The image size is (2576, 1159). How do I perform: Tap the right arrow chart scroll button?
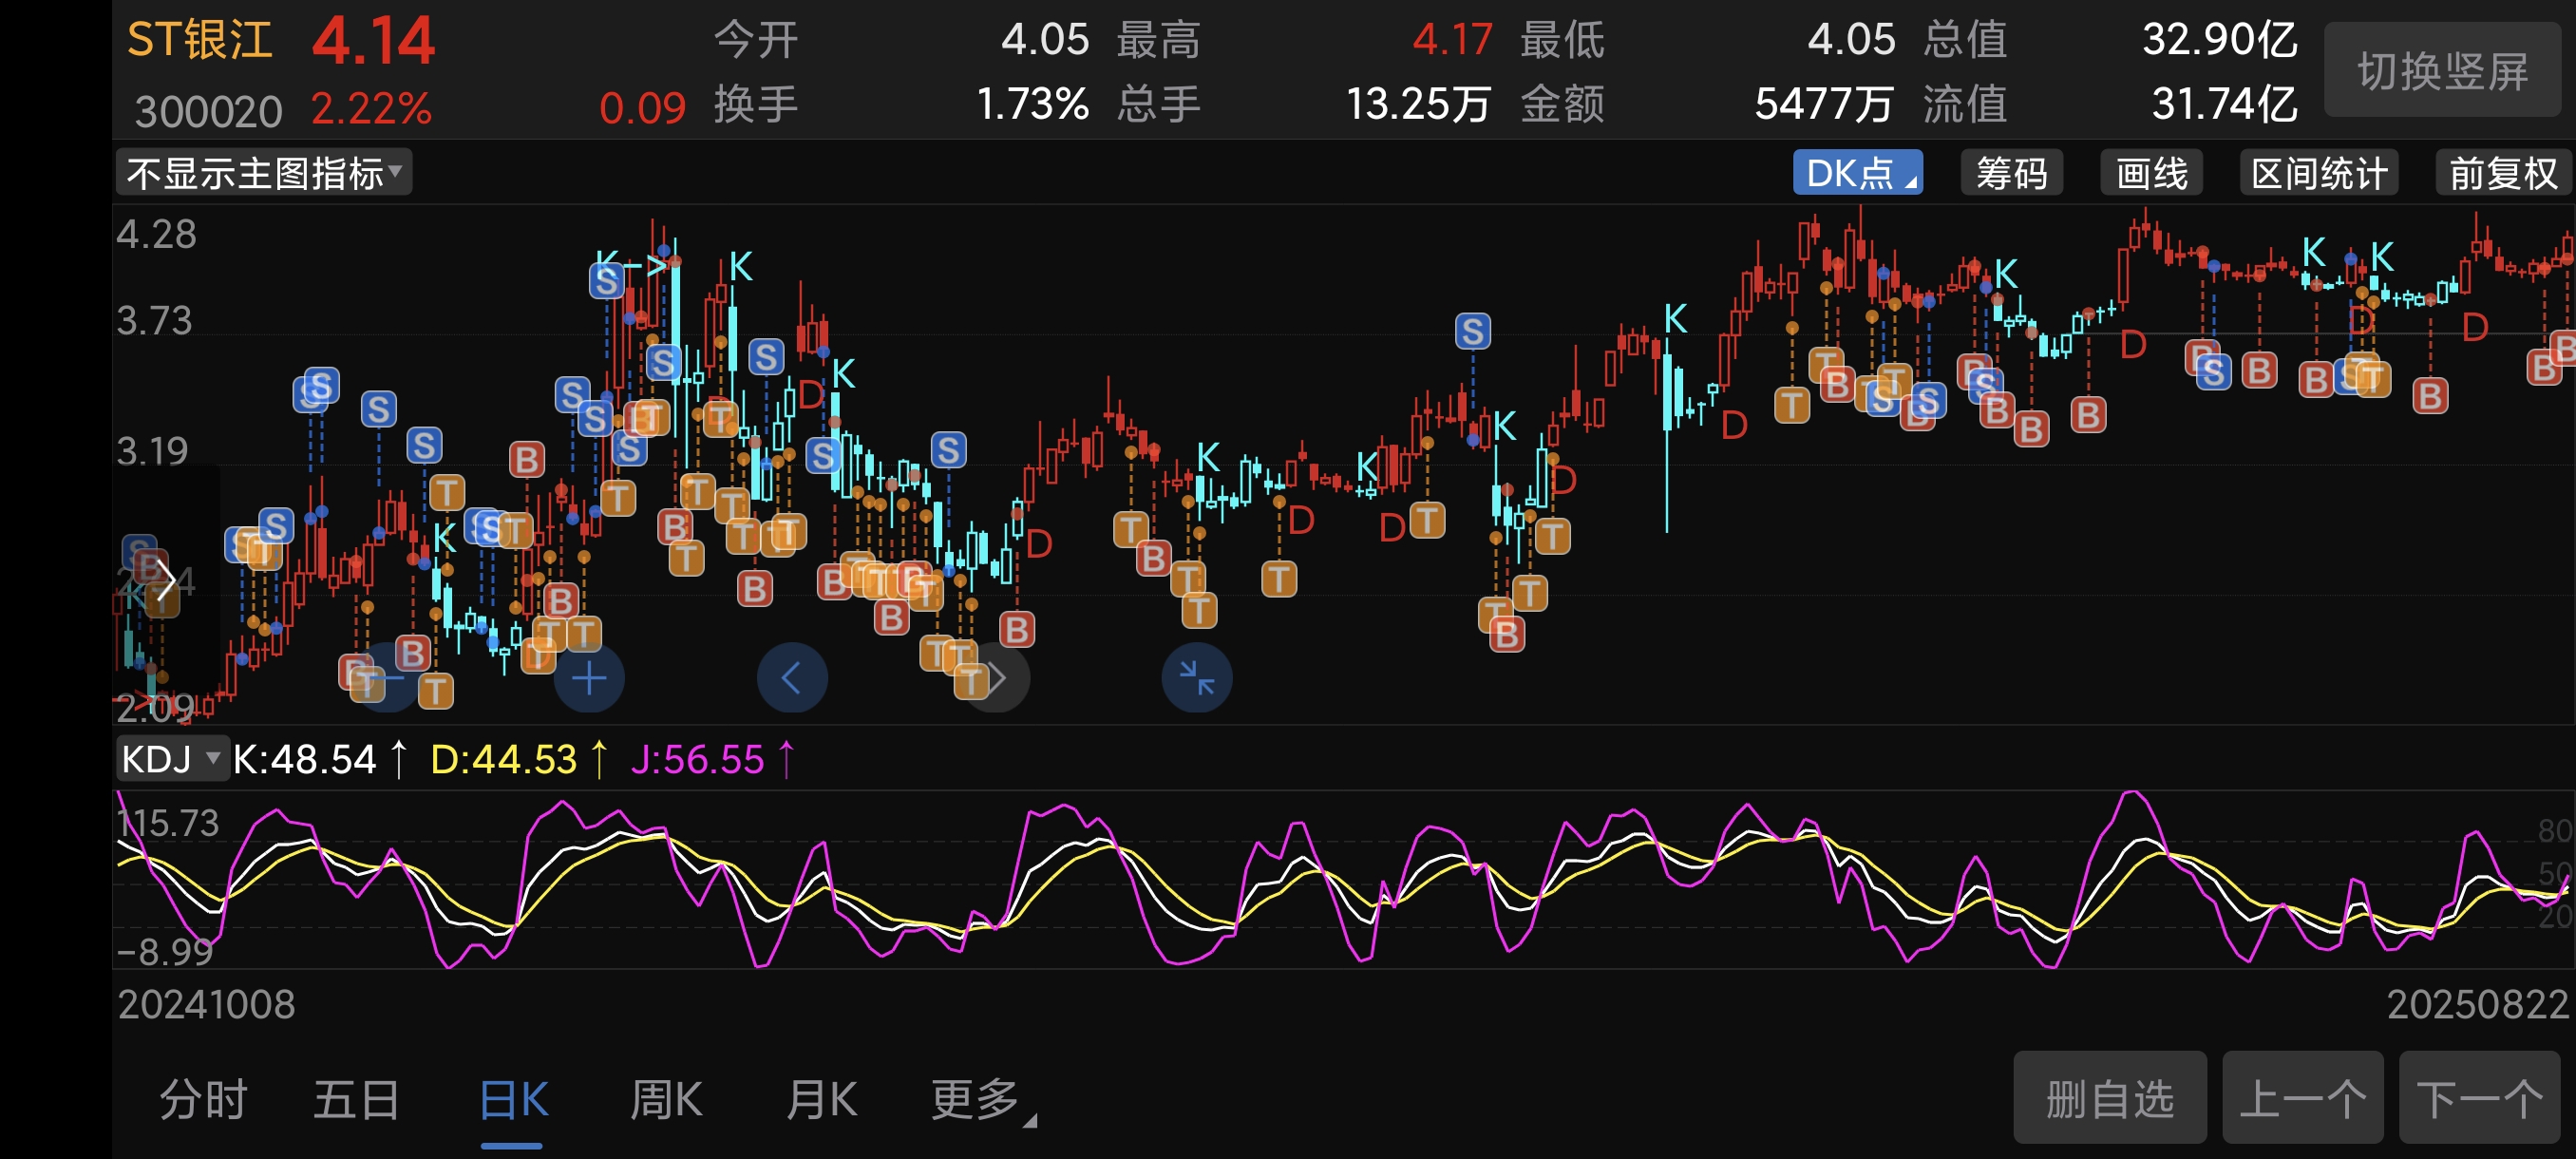tap(995, 678)
